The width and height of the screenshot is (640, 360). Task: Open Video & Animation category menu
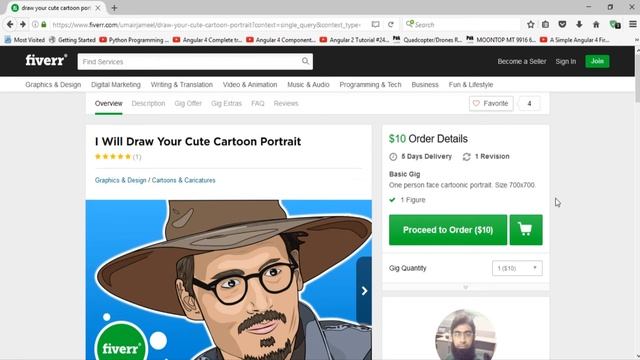tap(250, 84)
